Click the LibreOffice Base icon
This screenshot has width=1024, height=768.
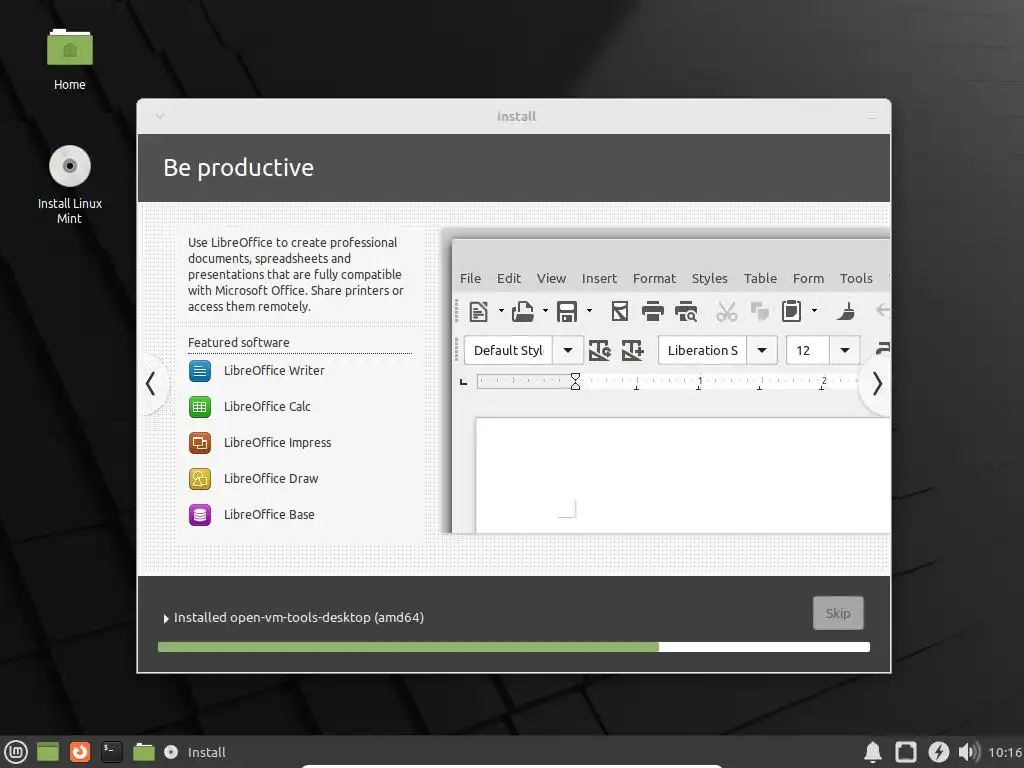200,515
